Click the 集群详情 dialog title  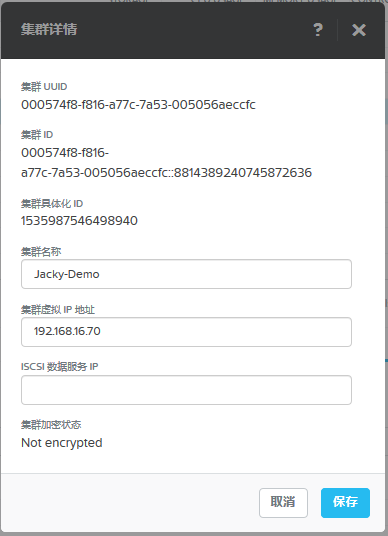[x=49, y=29]
